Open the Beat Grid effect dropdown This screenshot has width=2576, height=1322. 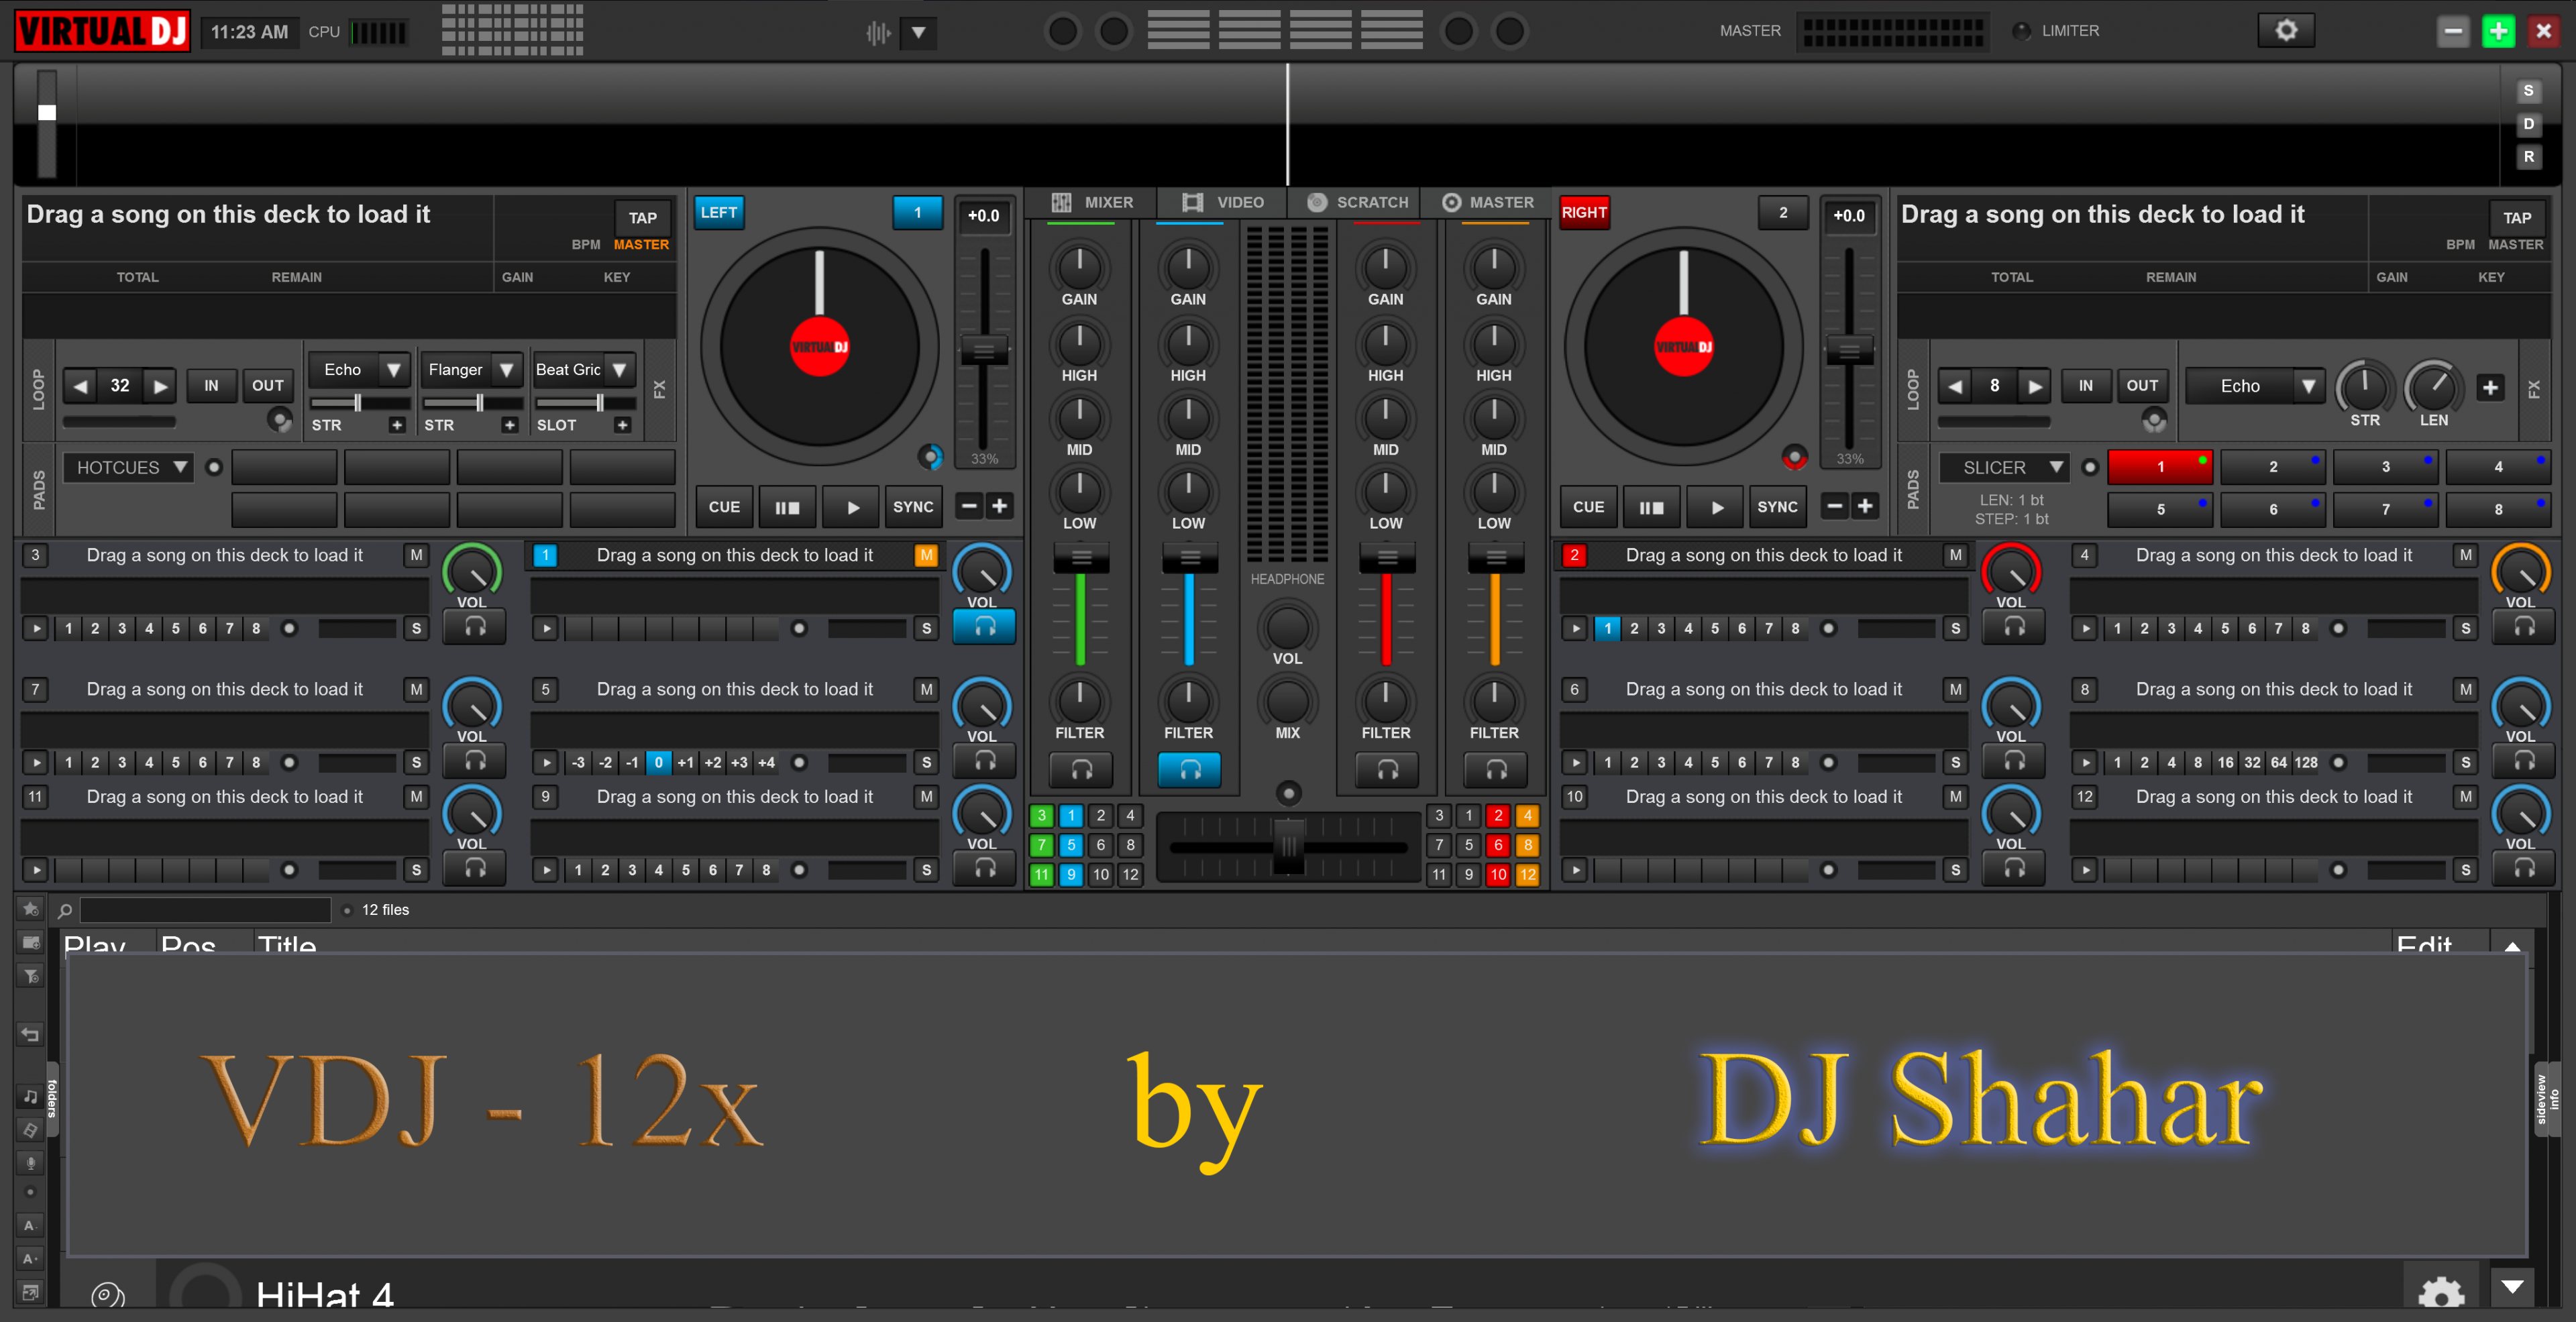[x=619, y=369]
